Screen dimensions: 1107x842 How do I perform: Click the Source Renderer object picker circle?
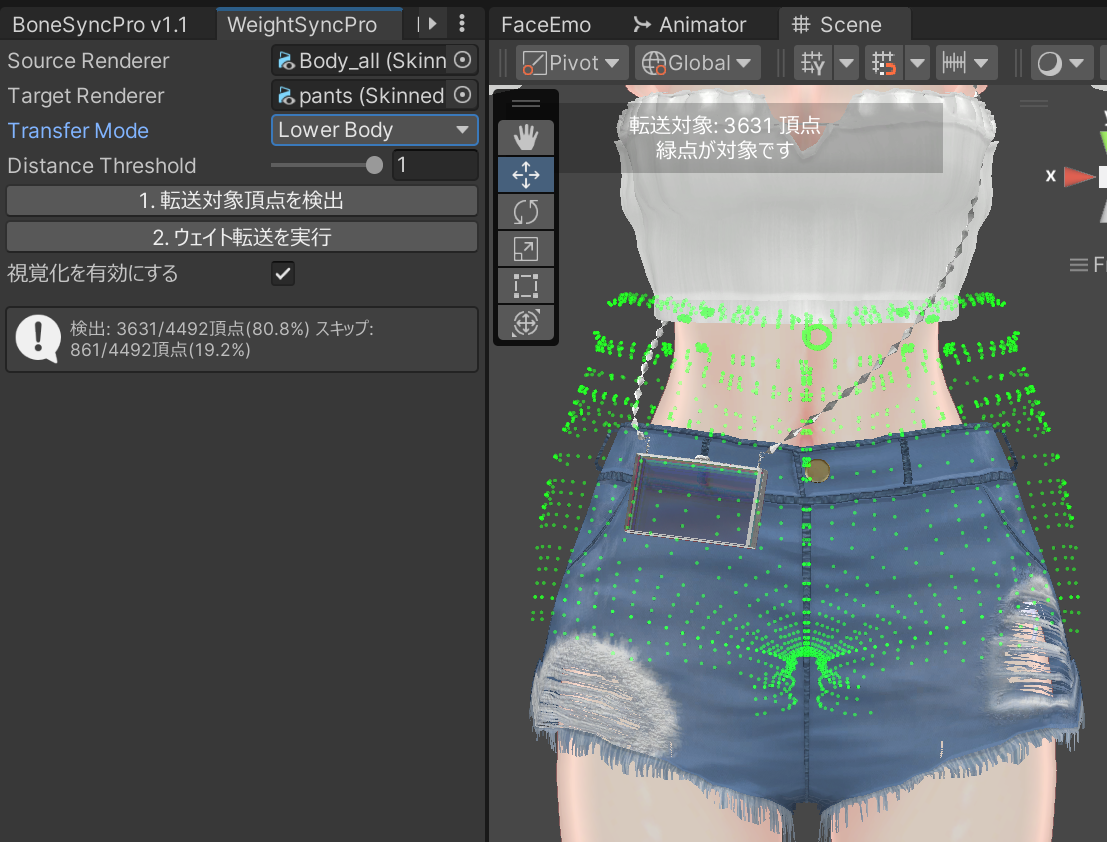[461, 60]
